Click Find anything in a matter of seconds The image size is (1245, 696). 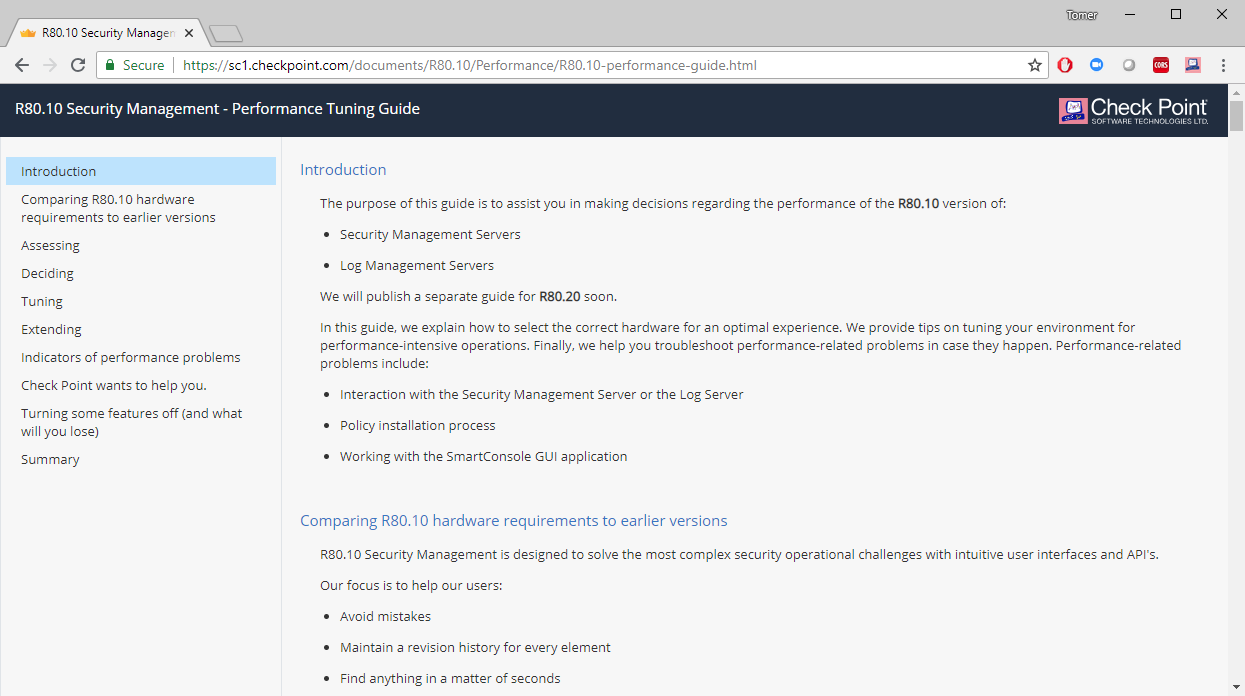click(450, 678)
